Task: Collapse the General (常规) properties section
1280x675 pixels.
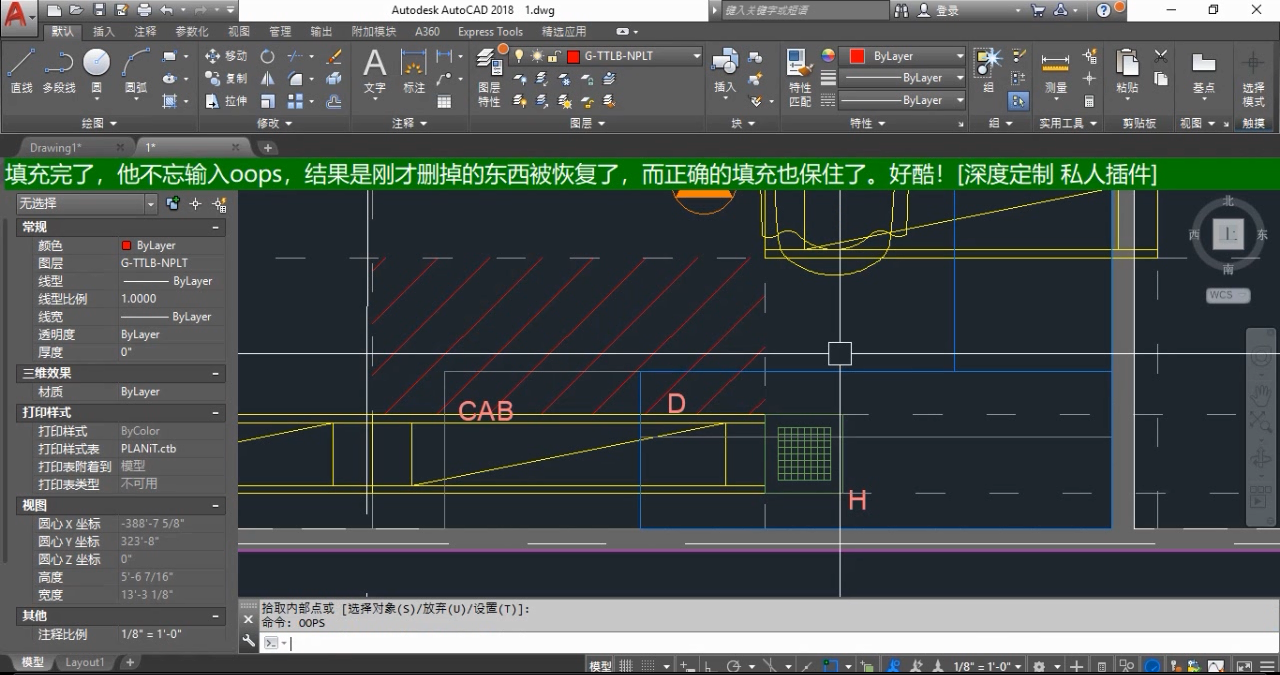Action: (215, 228)
